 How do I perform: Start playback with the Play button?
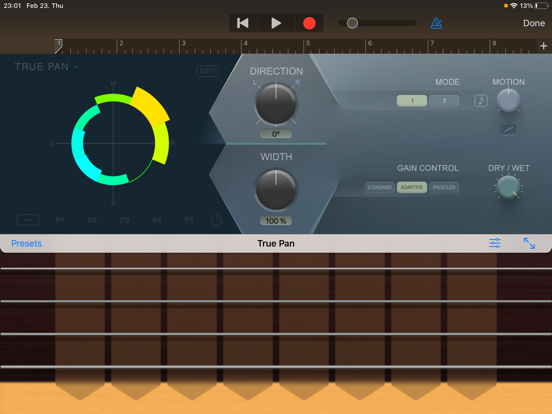pos(276,23)
